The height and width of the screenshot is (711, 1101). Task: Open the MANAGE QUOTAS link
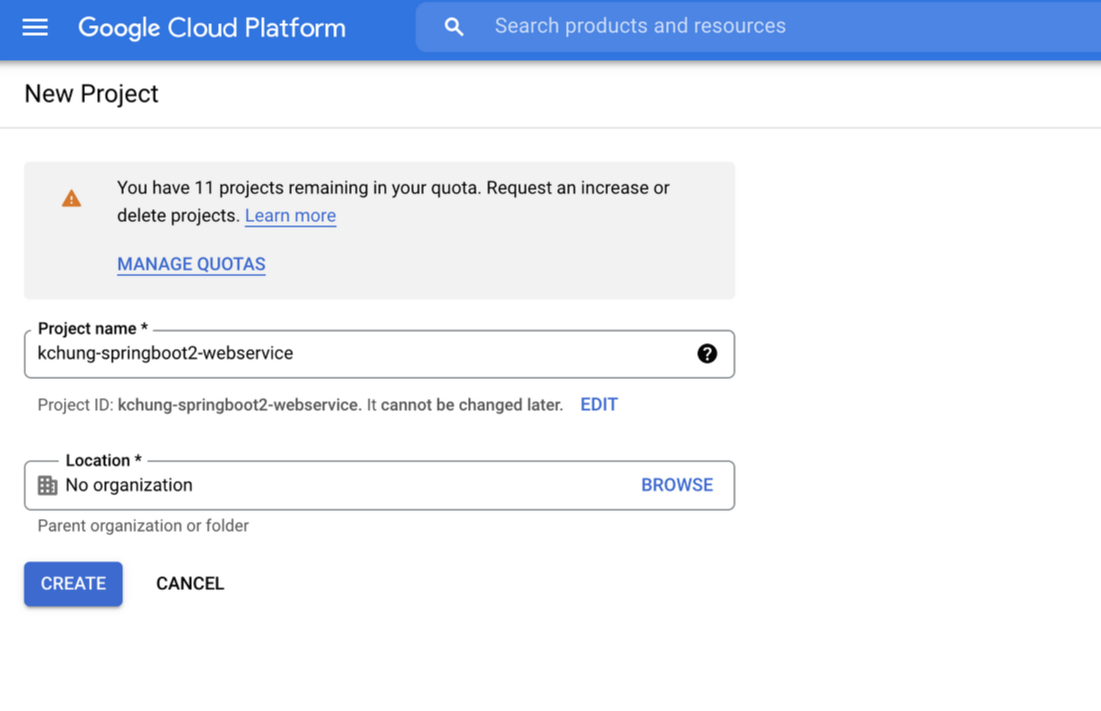(191, 264)
